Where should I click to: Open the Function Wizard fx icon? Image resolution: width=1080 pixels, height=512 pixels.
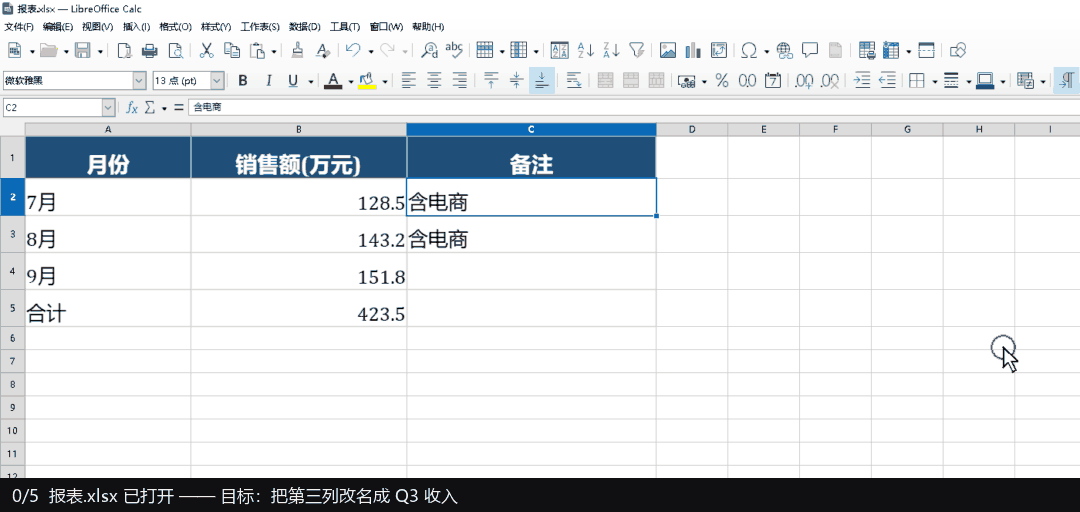pos(132,107)
